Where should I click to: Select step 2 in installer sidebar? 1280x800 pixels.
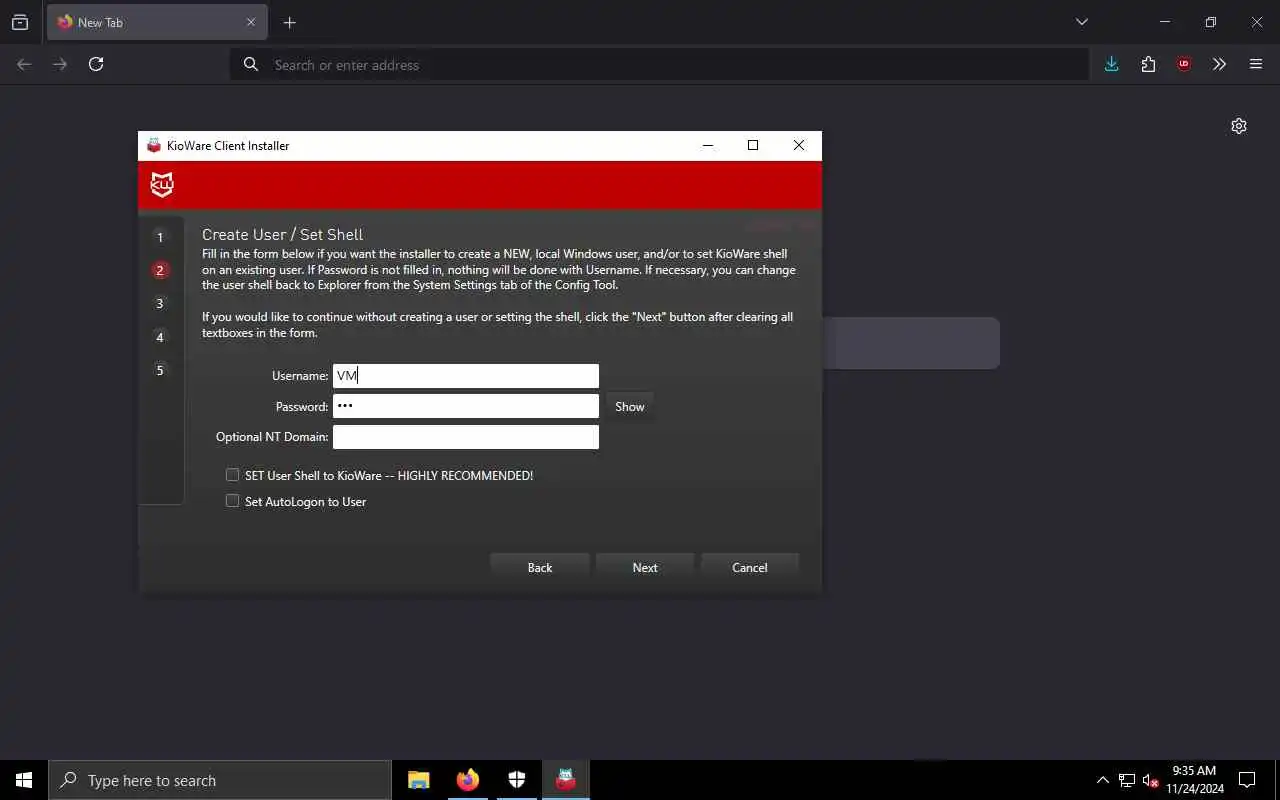160,270
